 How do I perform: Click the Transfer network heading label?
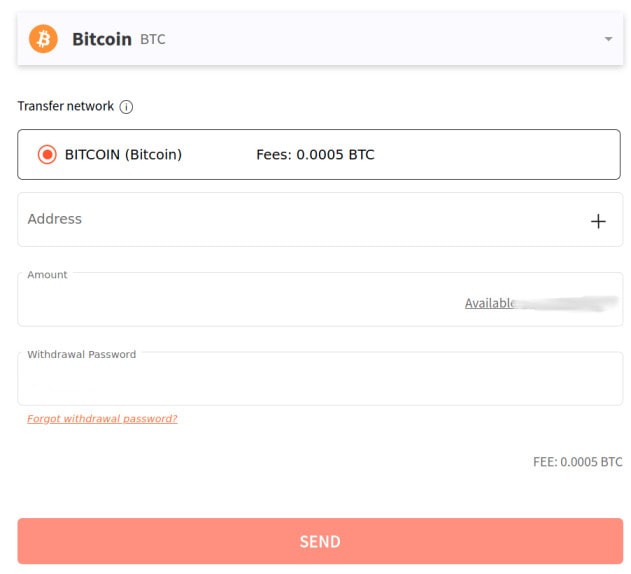[x=66, y=107]
